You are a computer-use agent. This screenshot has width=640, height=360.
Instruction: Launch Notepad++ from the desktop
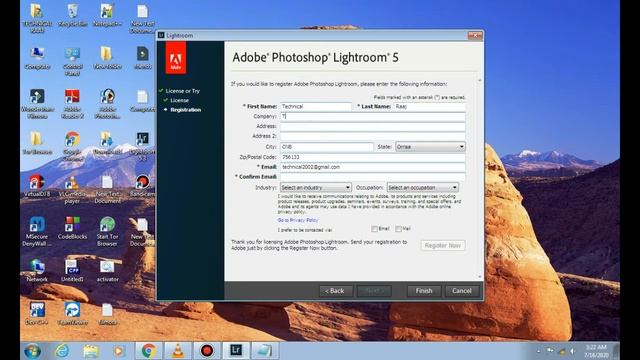point(107,16)
